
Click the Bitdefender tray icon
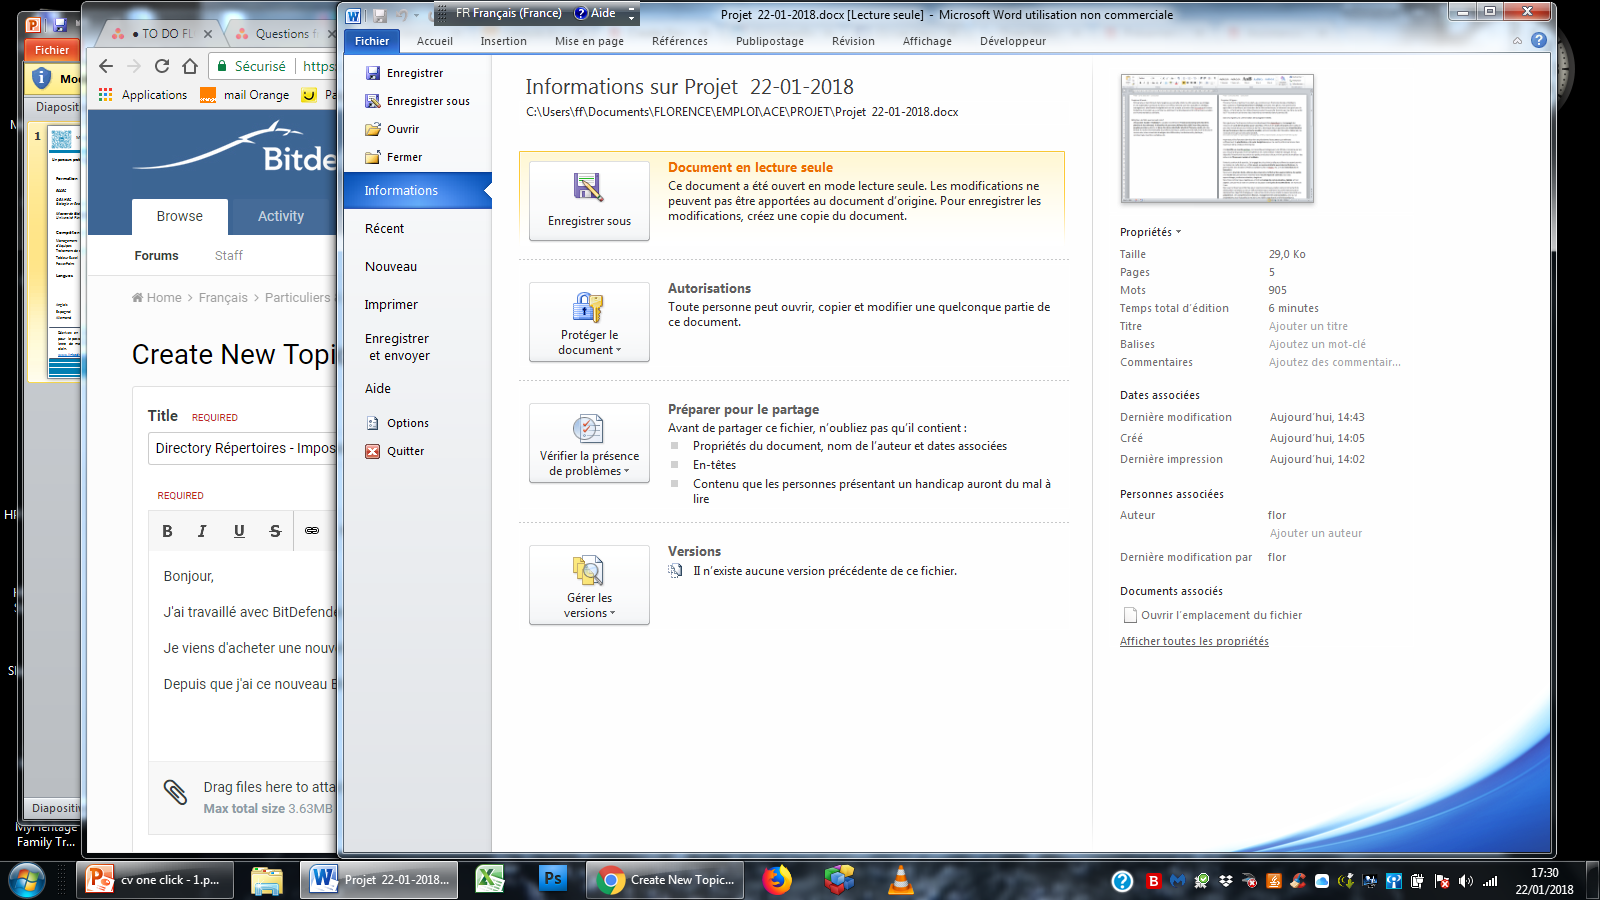(x=1153, y=881)
